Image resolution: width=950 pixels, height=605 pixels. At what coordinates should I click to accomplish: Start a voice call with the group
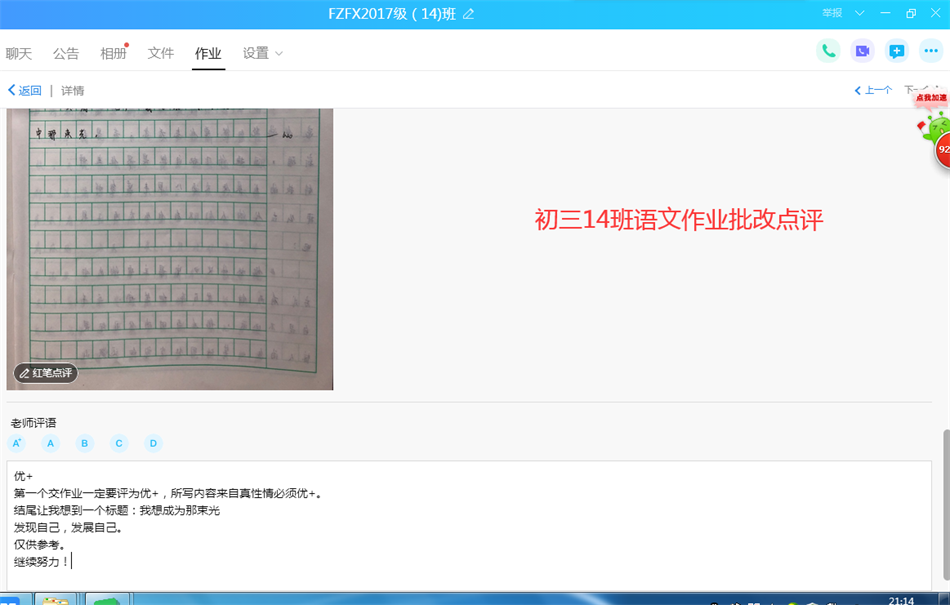point(828,51)
